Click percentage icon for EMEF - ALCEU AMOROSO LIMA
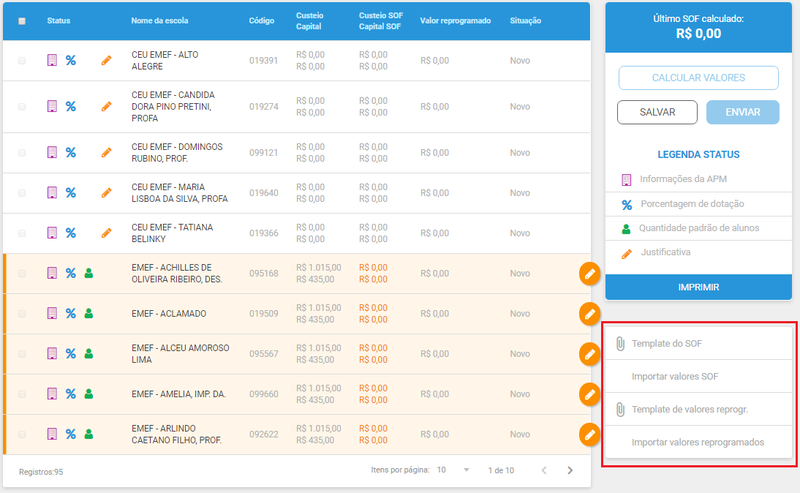This screenshot has width=800, height=493. pyautogui.click(x=70, y=353)
